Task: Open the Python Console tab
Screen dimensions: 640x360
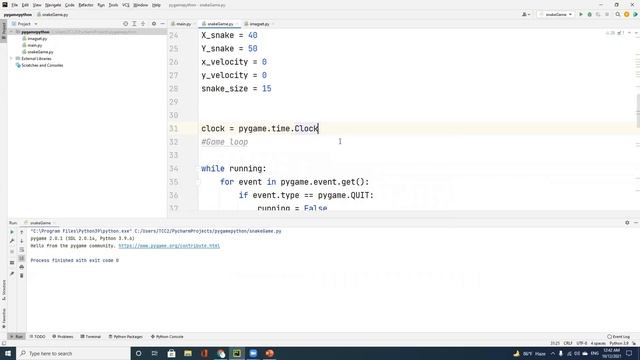Action: tap(167, 337)
